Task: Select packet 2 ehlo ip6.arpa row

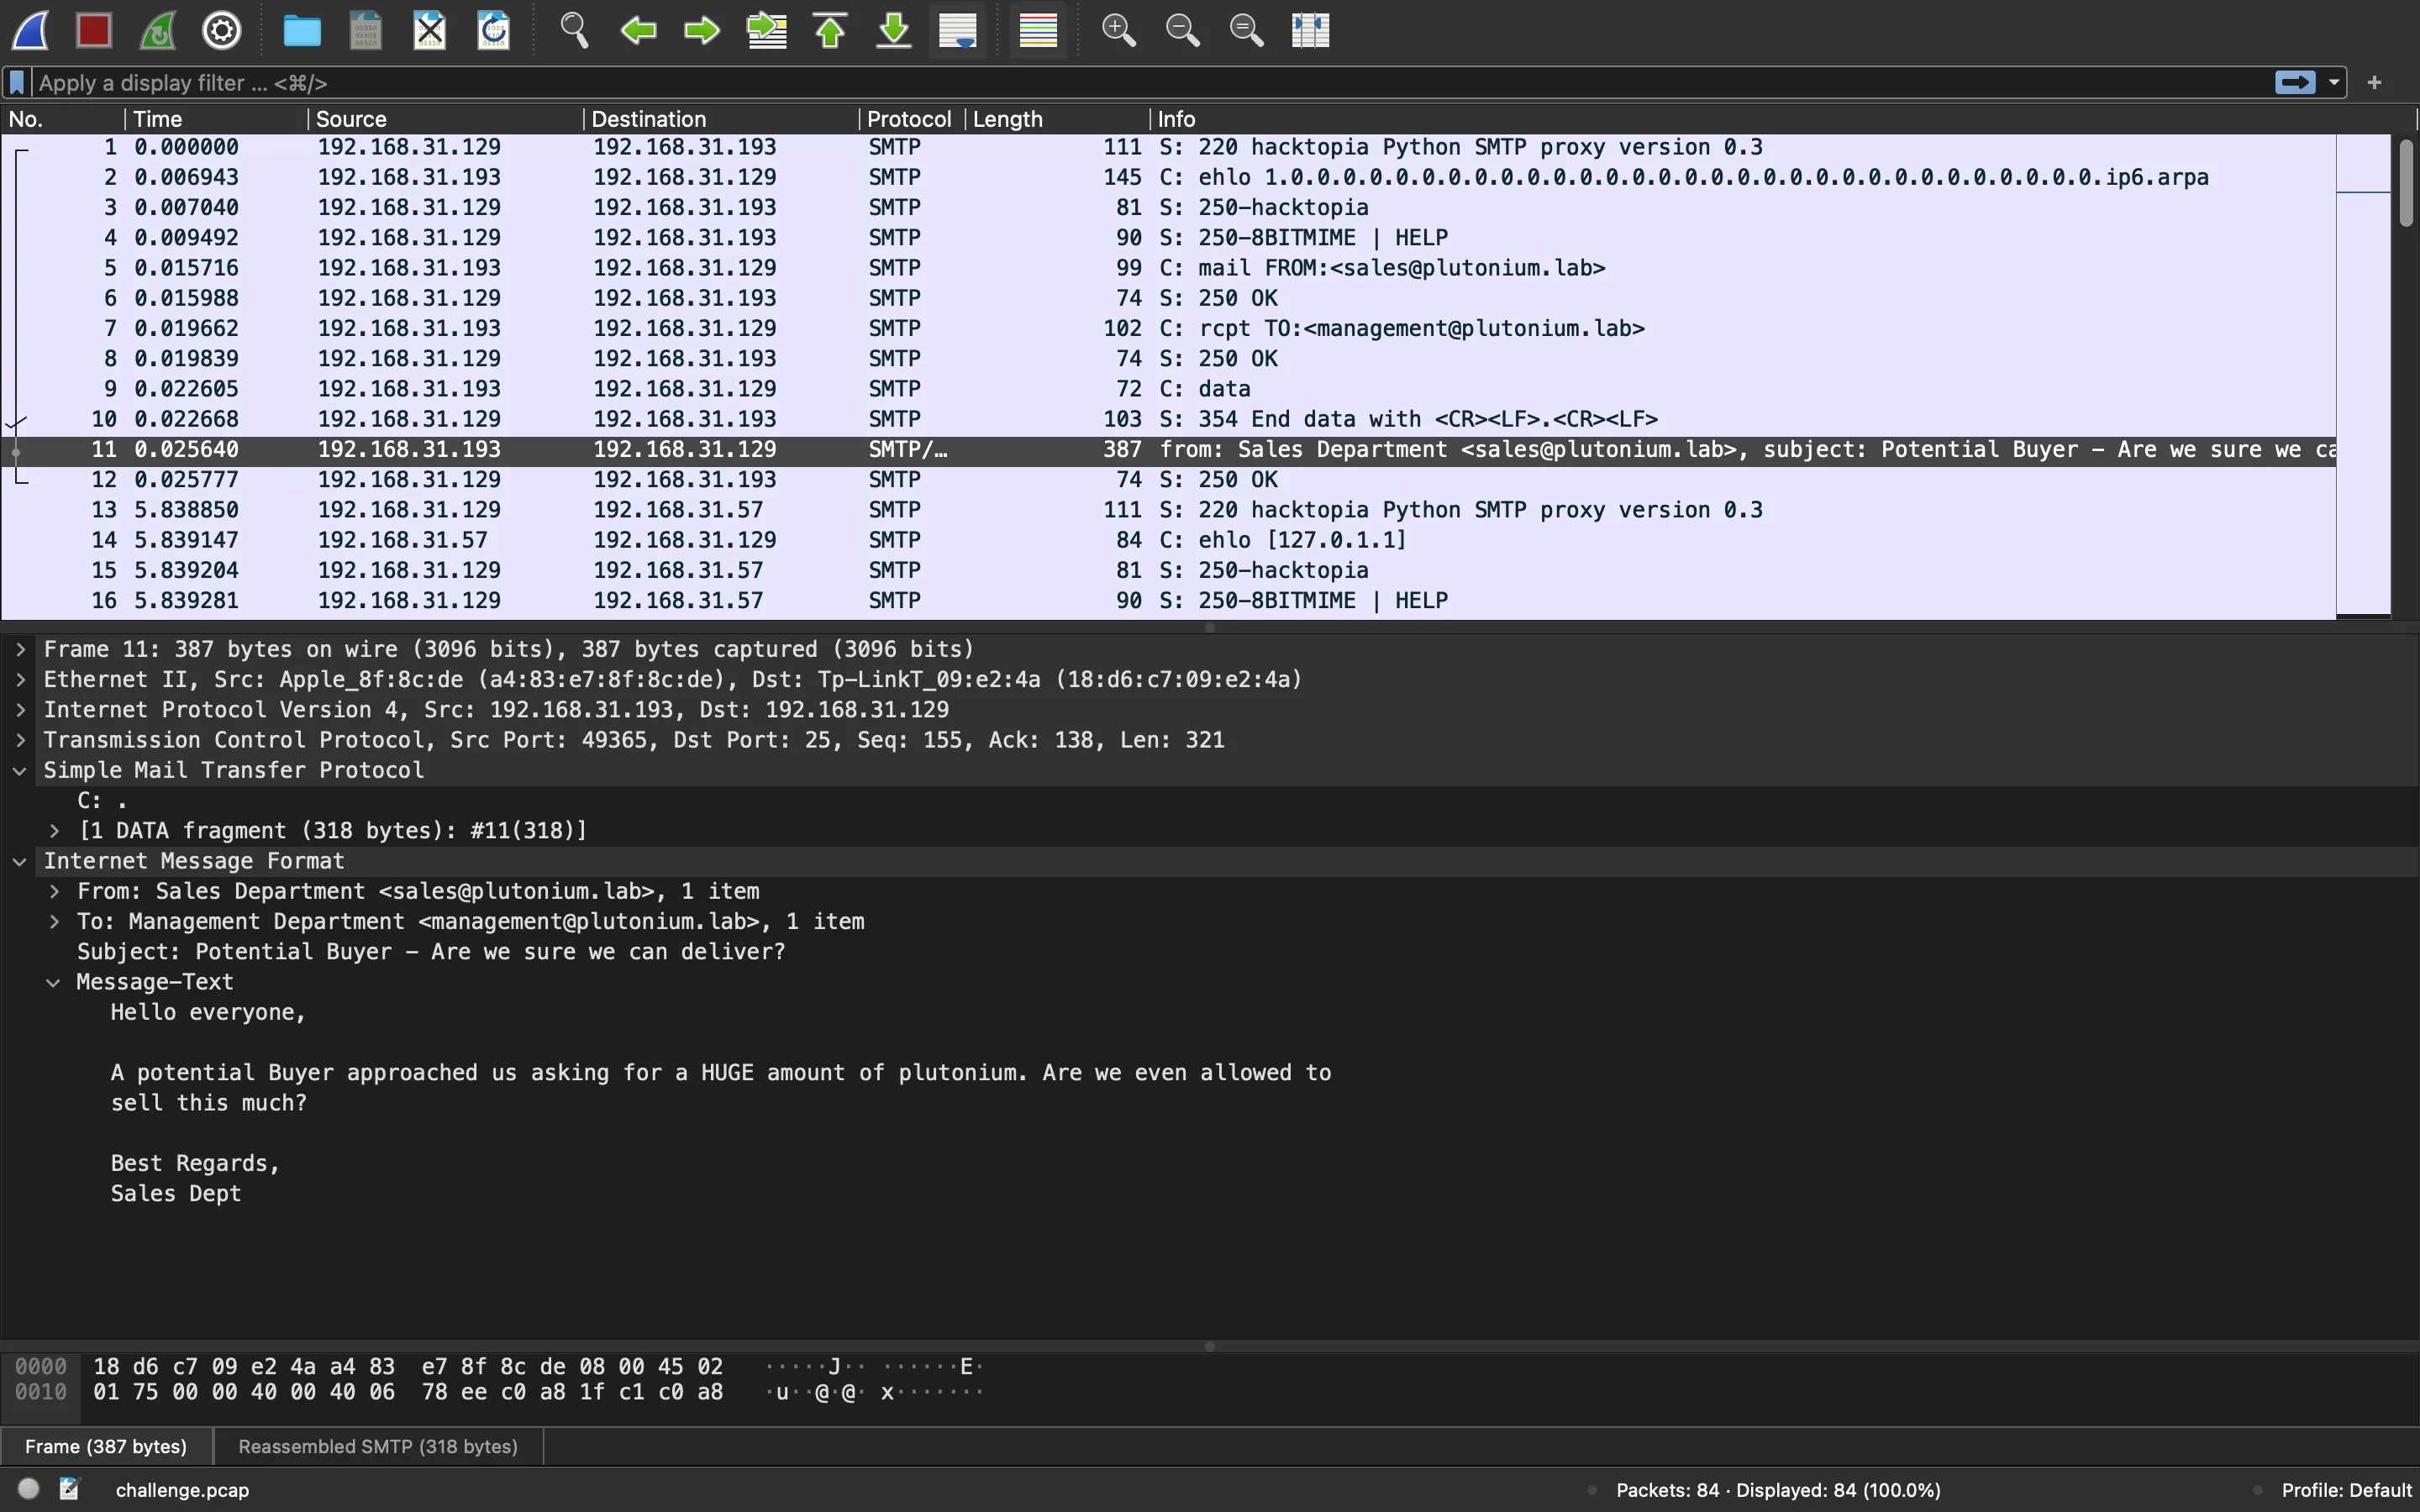Action: [x=1168, y=177]
